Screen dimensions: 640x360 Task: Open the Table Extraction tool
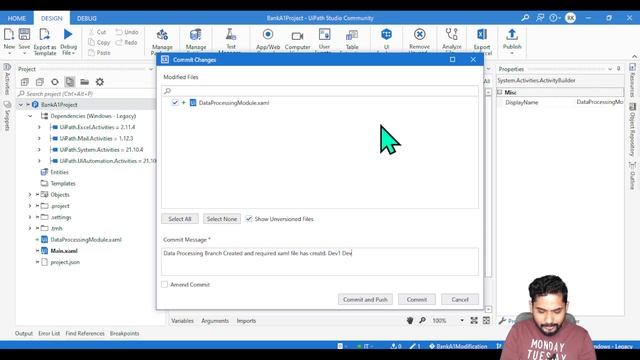tap(351, 36)
